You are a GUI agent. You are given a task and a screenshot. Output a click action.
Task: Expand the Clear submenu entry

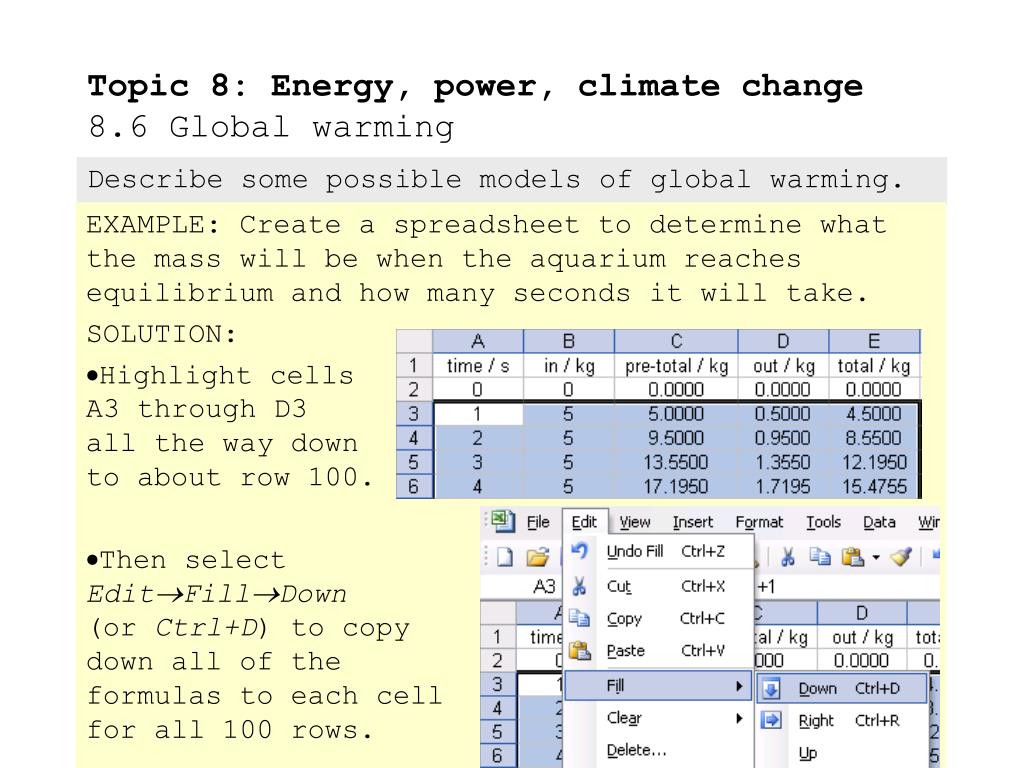coord(660,718)
